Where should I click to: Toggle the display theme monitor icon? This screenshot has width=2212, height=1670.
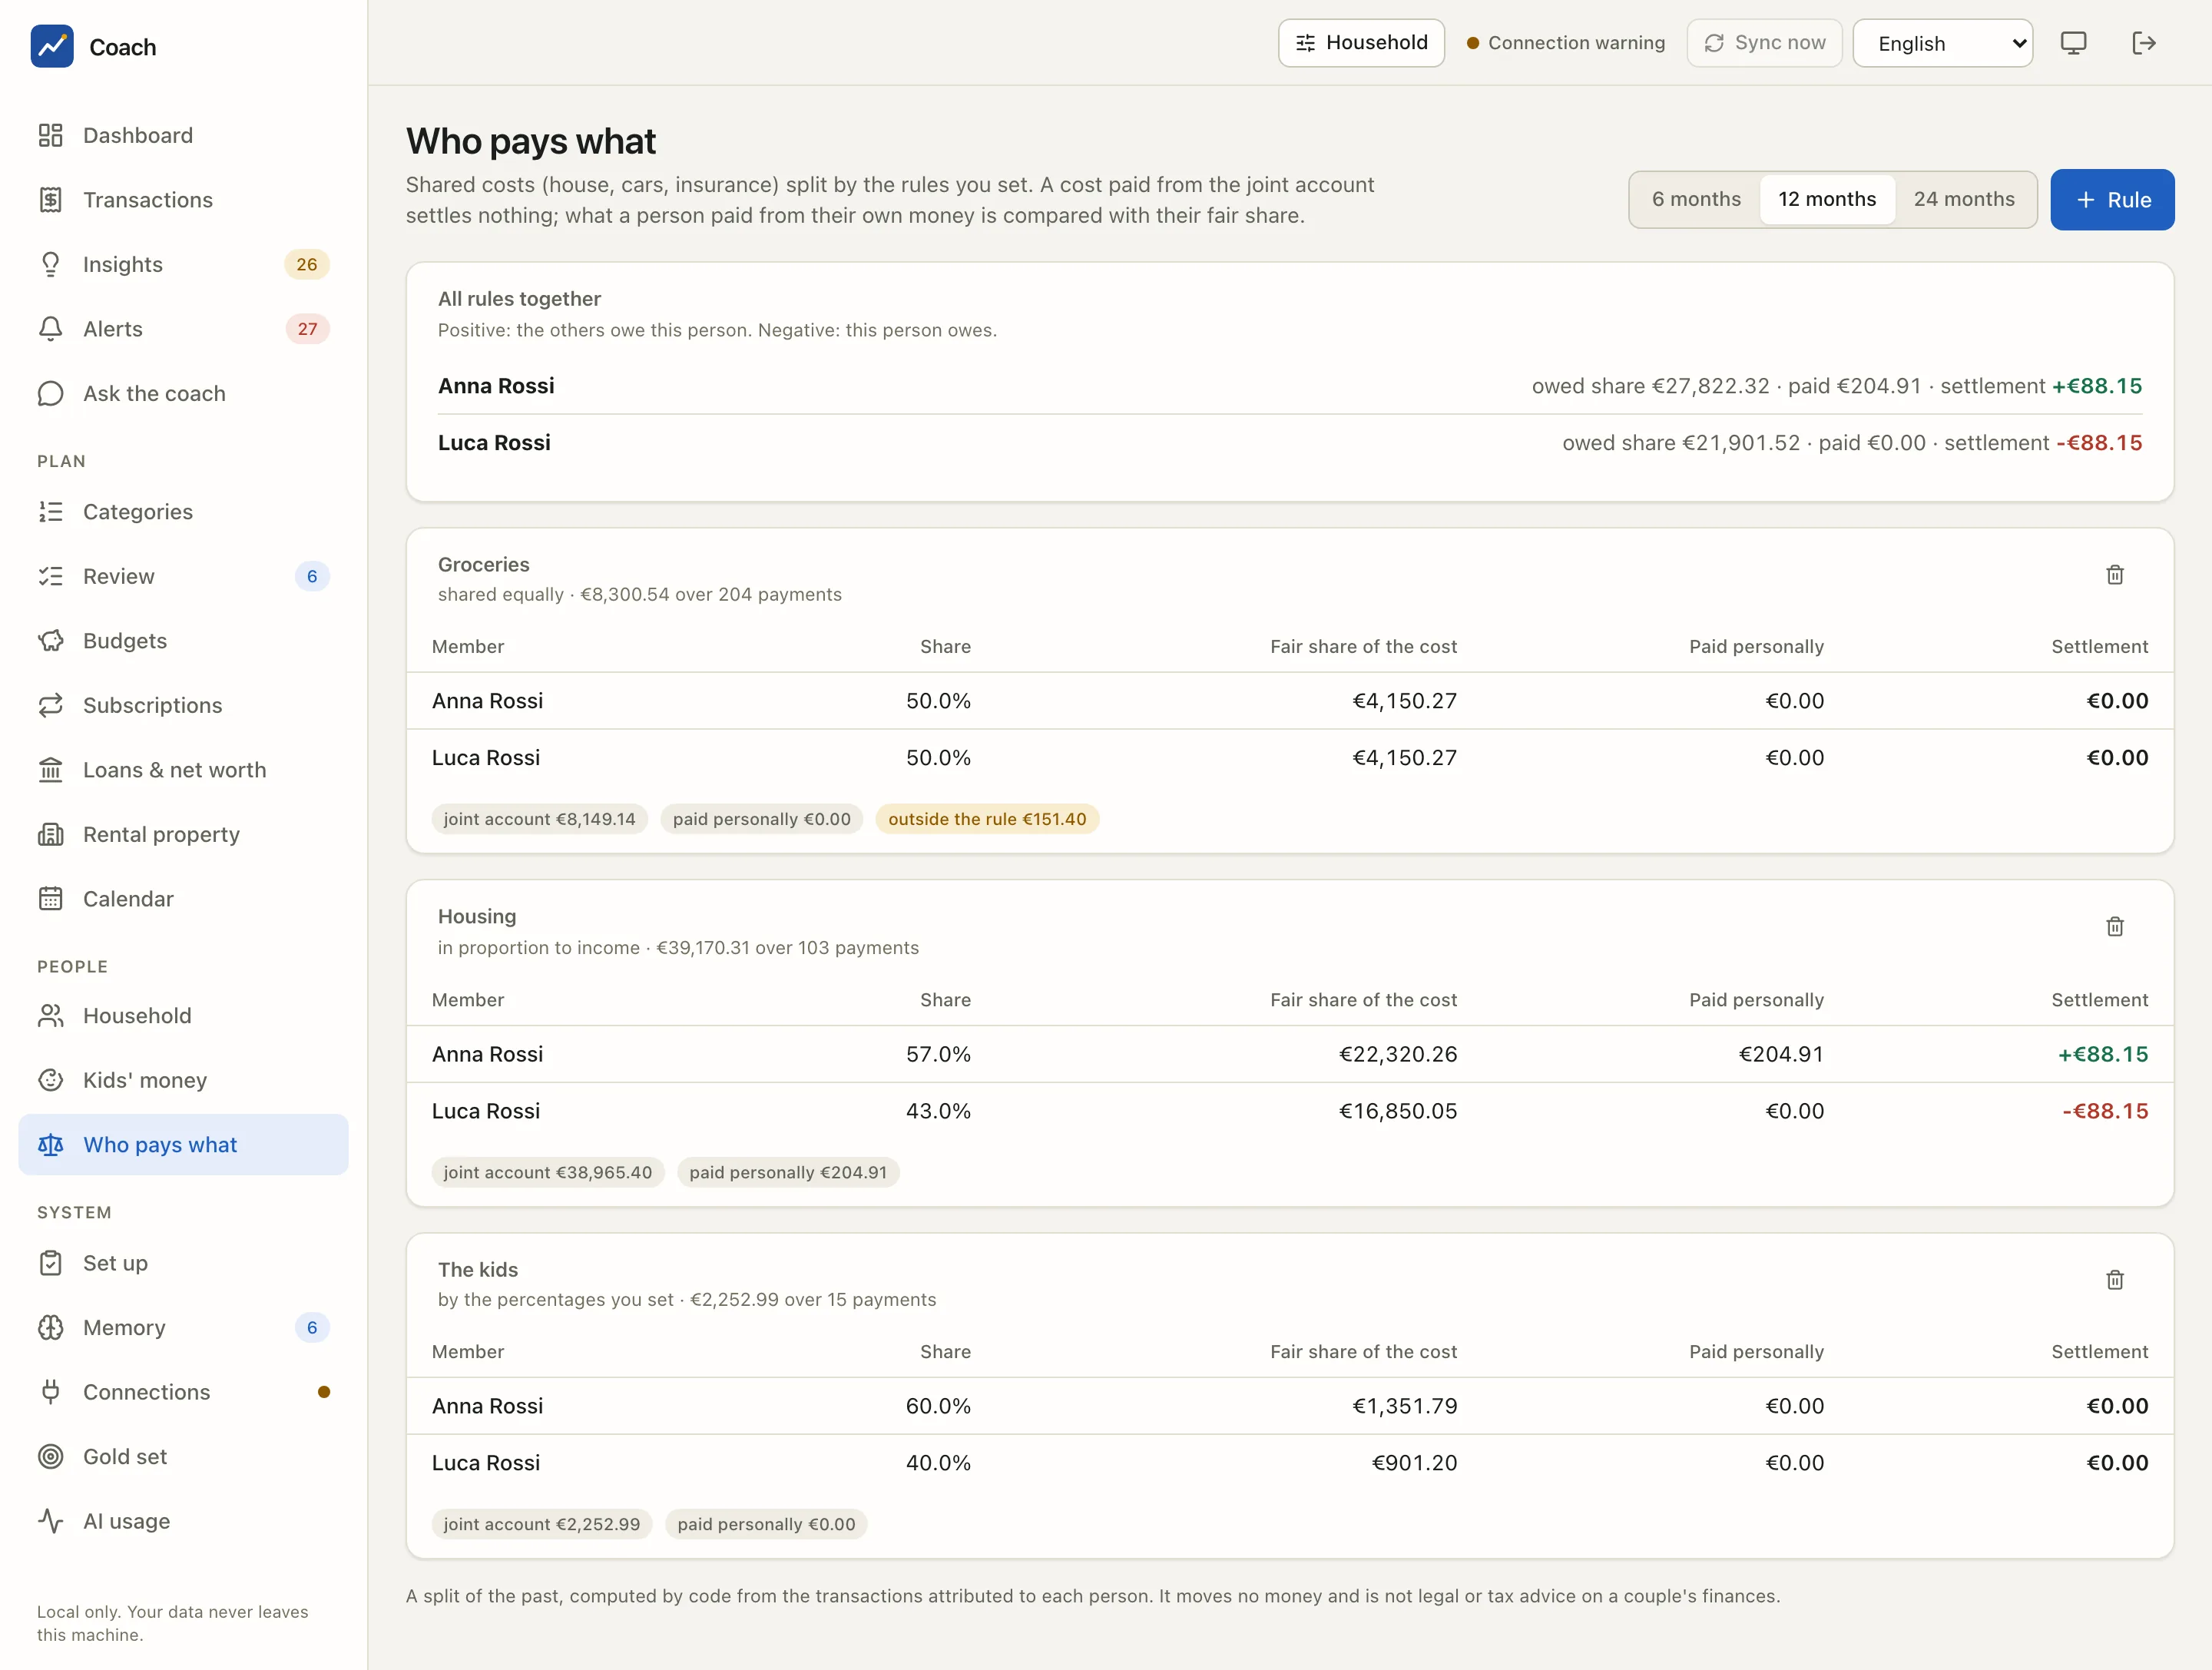(x=2073, y=43)
